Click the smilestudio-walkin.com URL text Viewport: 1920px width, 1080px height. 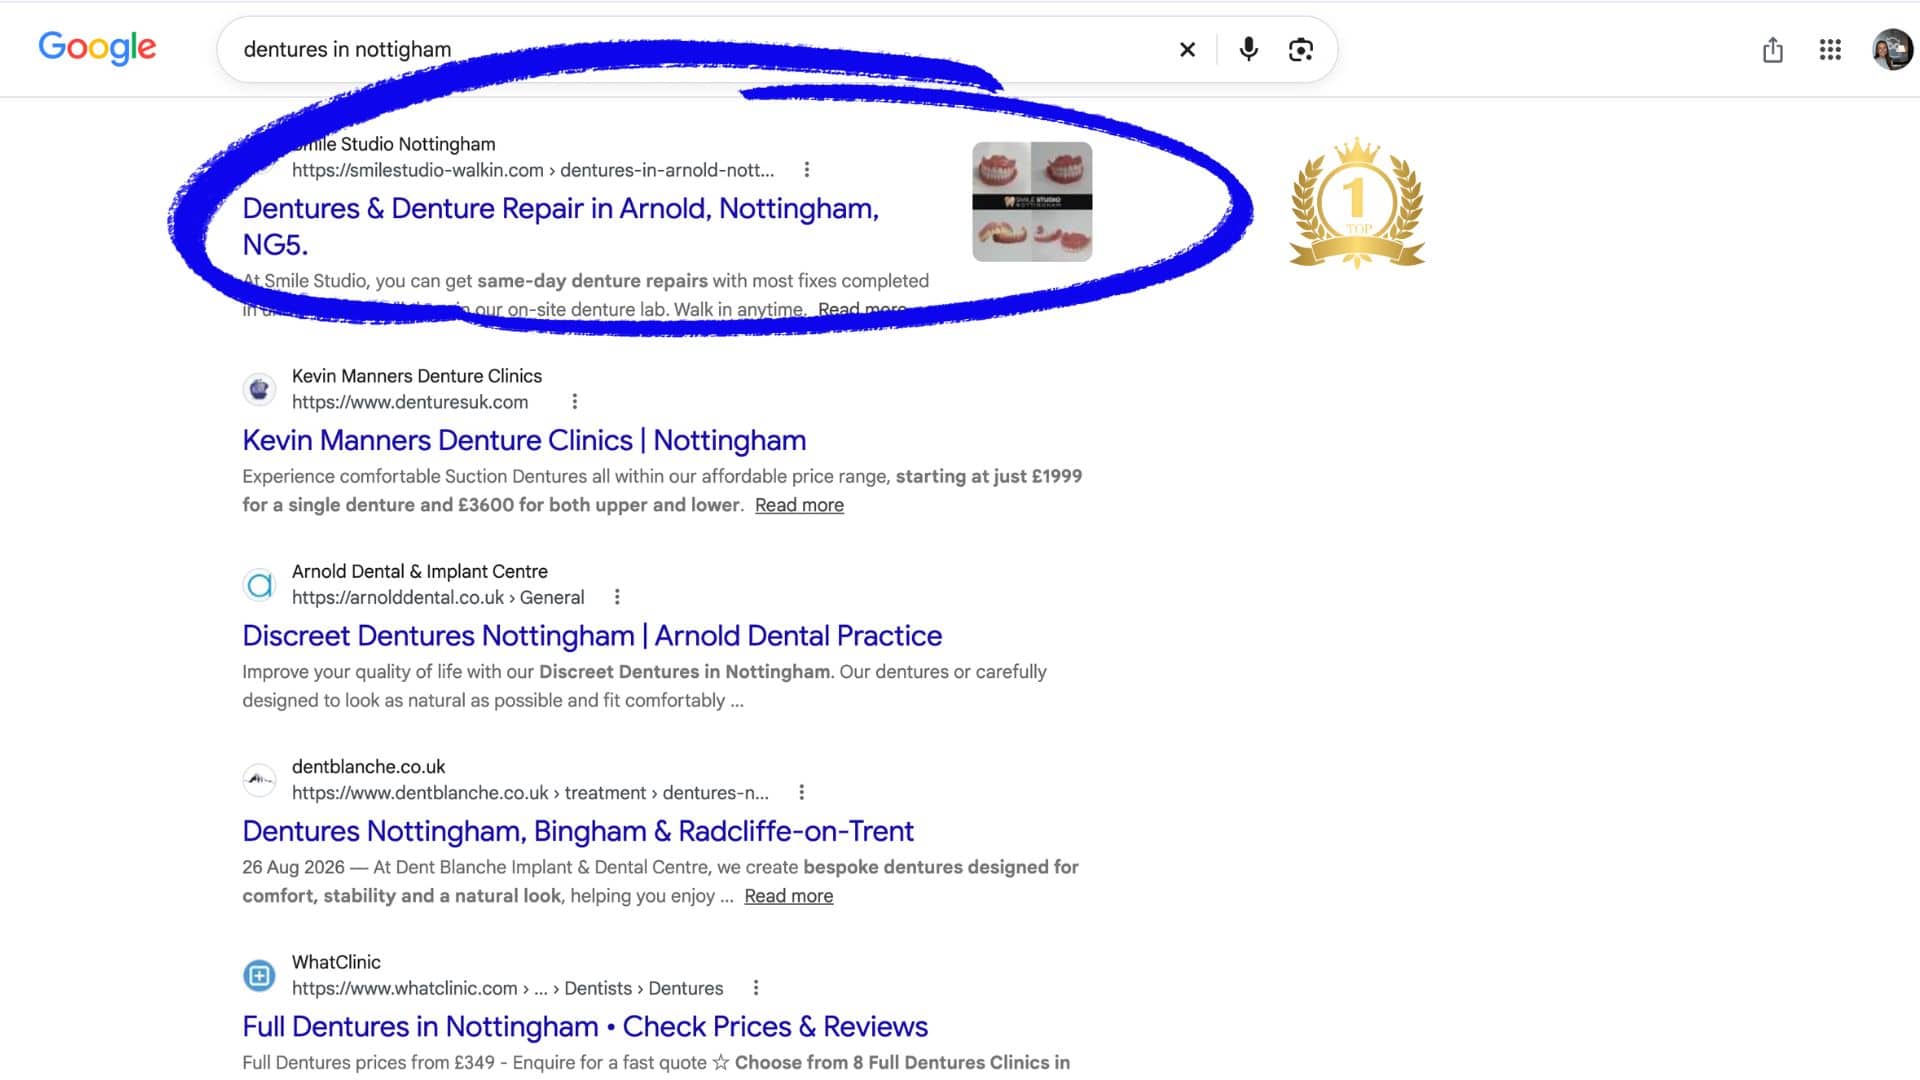click(x=533, y=170)
